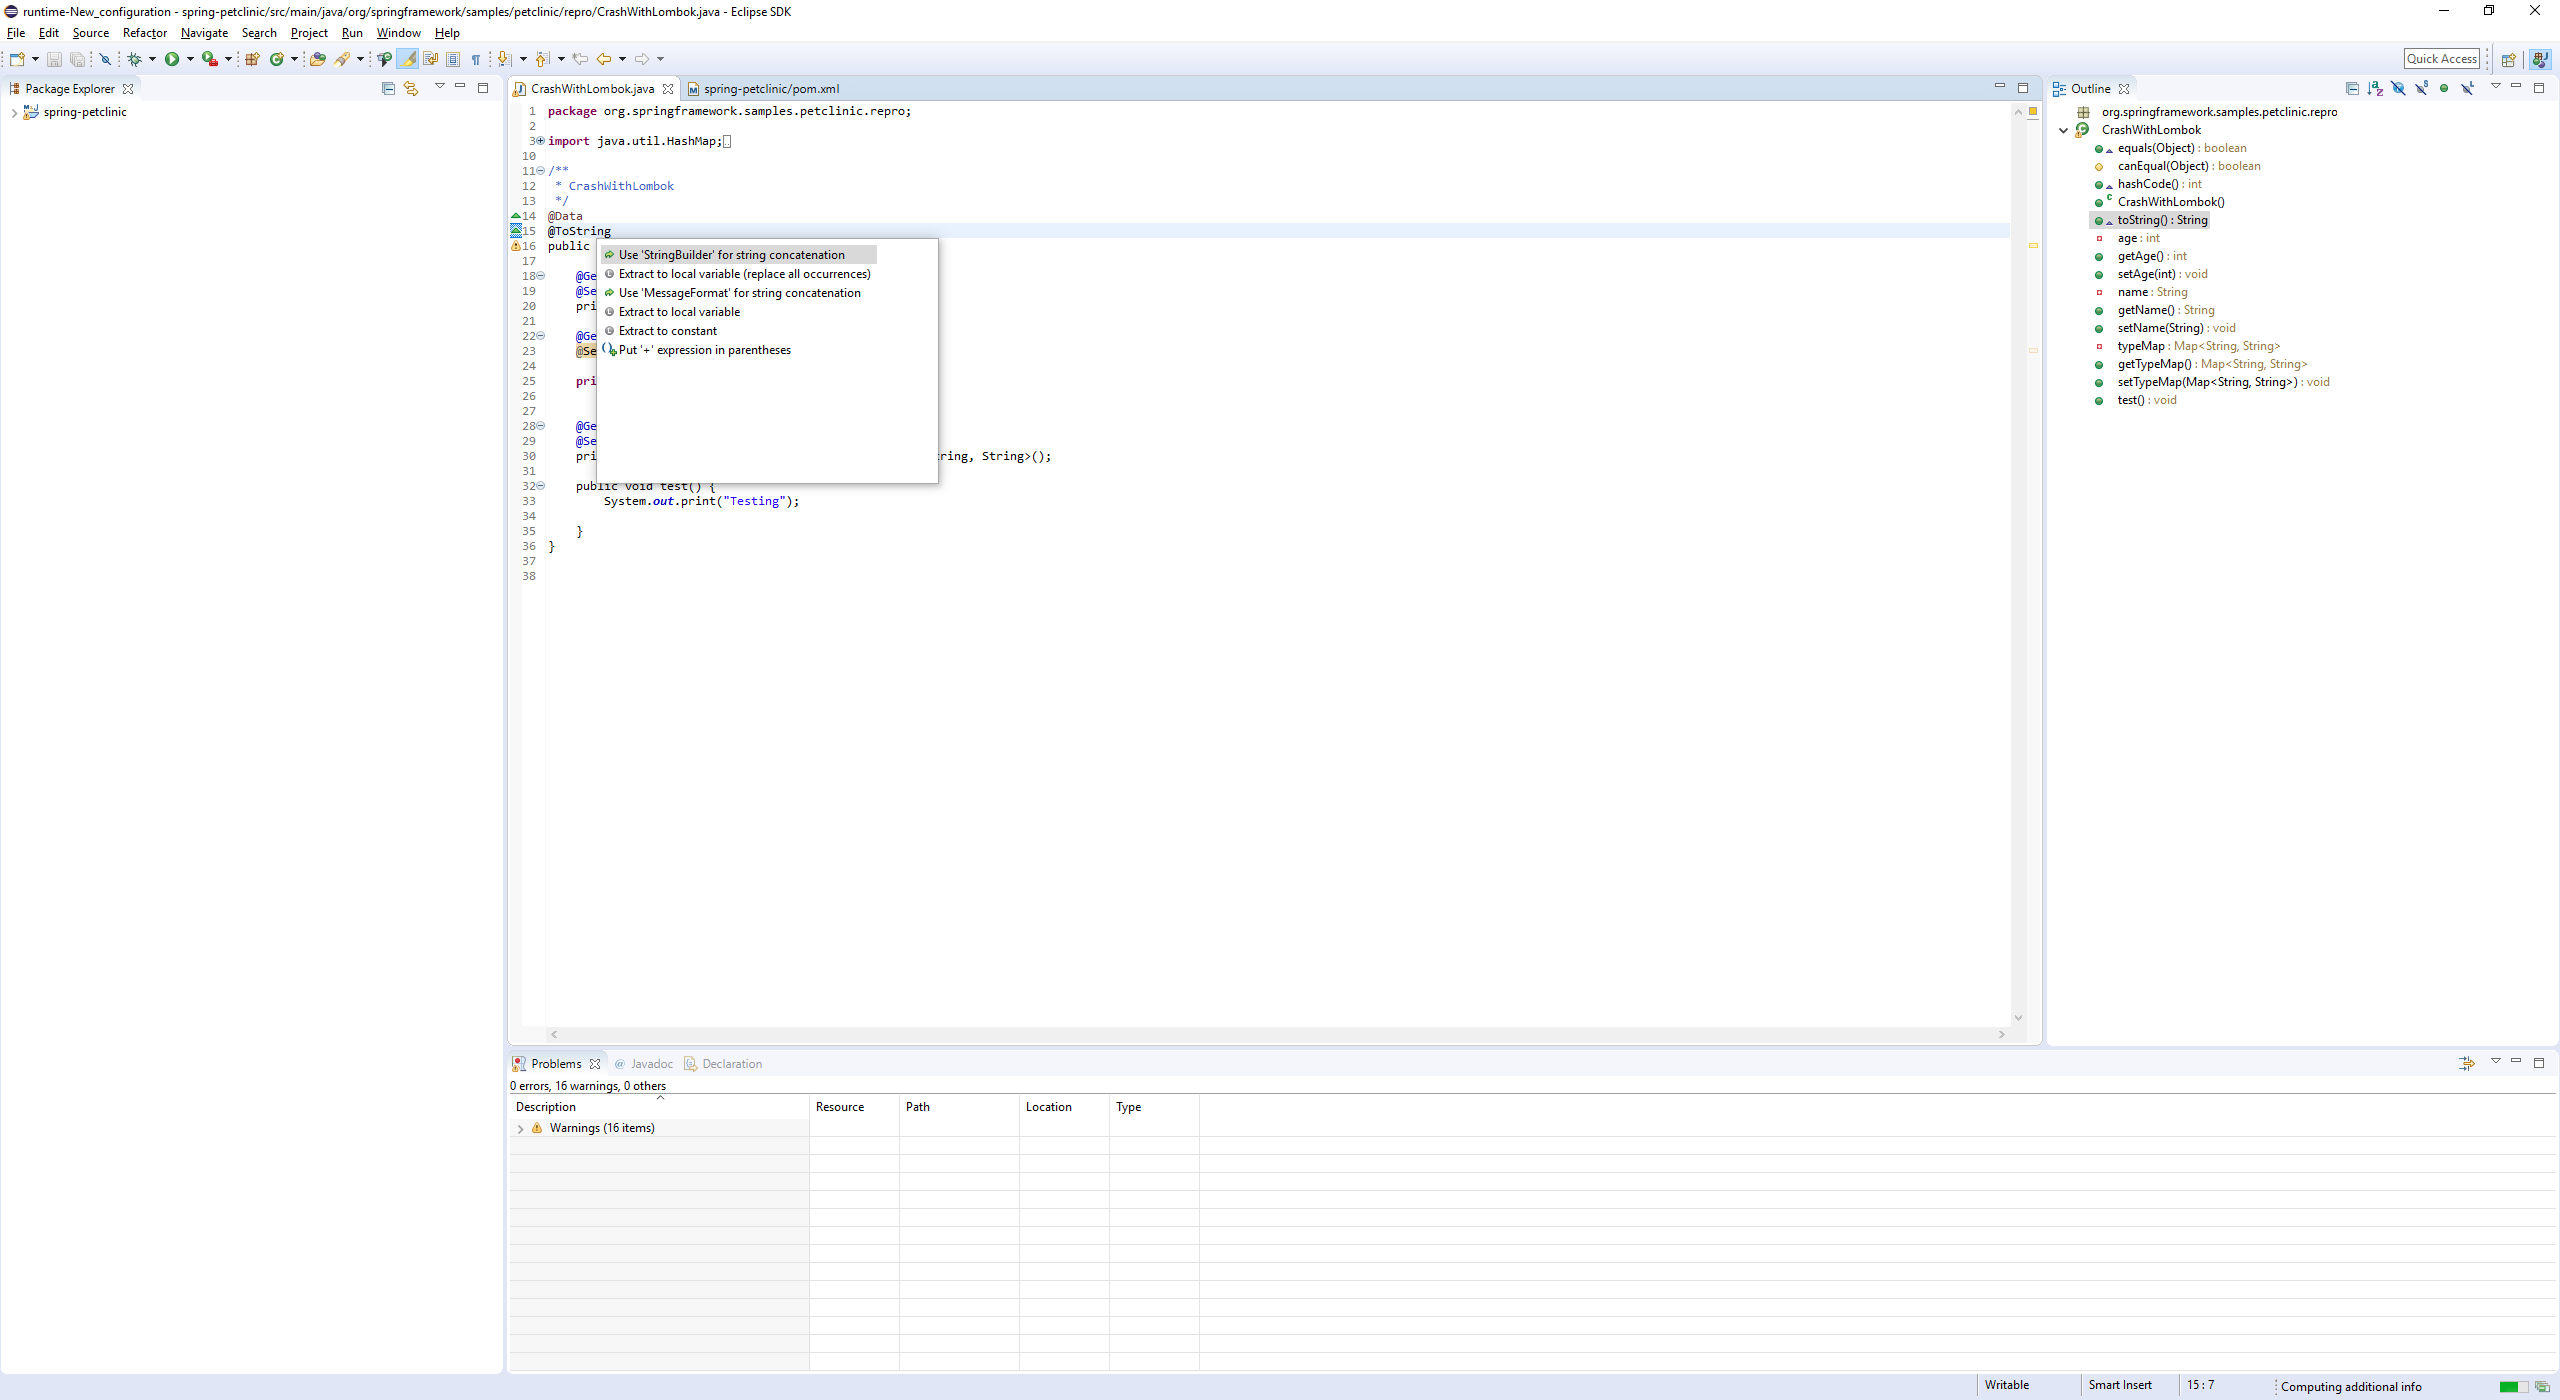This screenshot has width=2560, height=1400.
Task: Sort Problems by the Description column header
Action: pyautogui.click(x=546, y=1107)
